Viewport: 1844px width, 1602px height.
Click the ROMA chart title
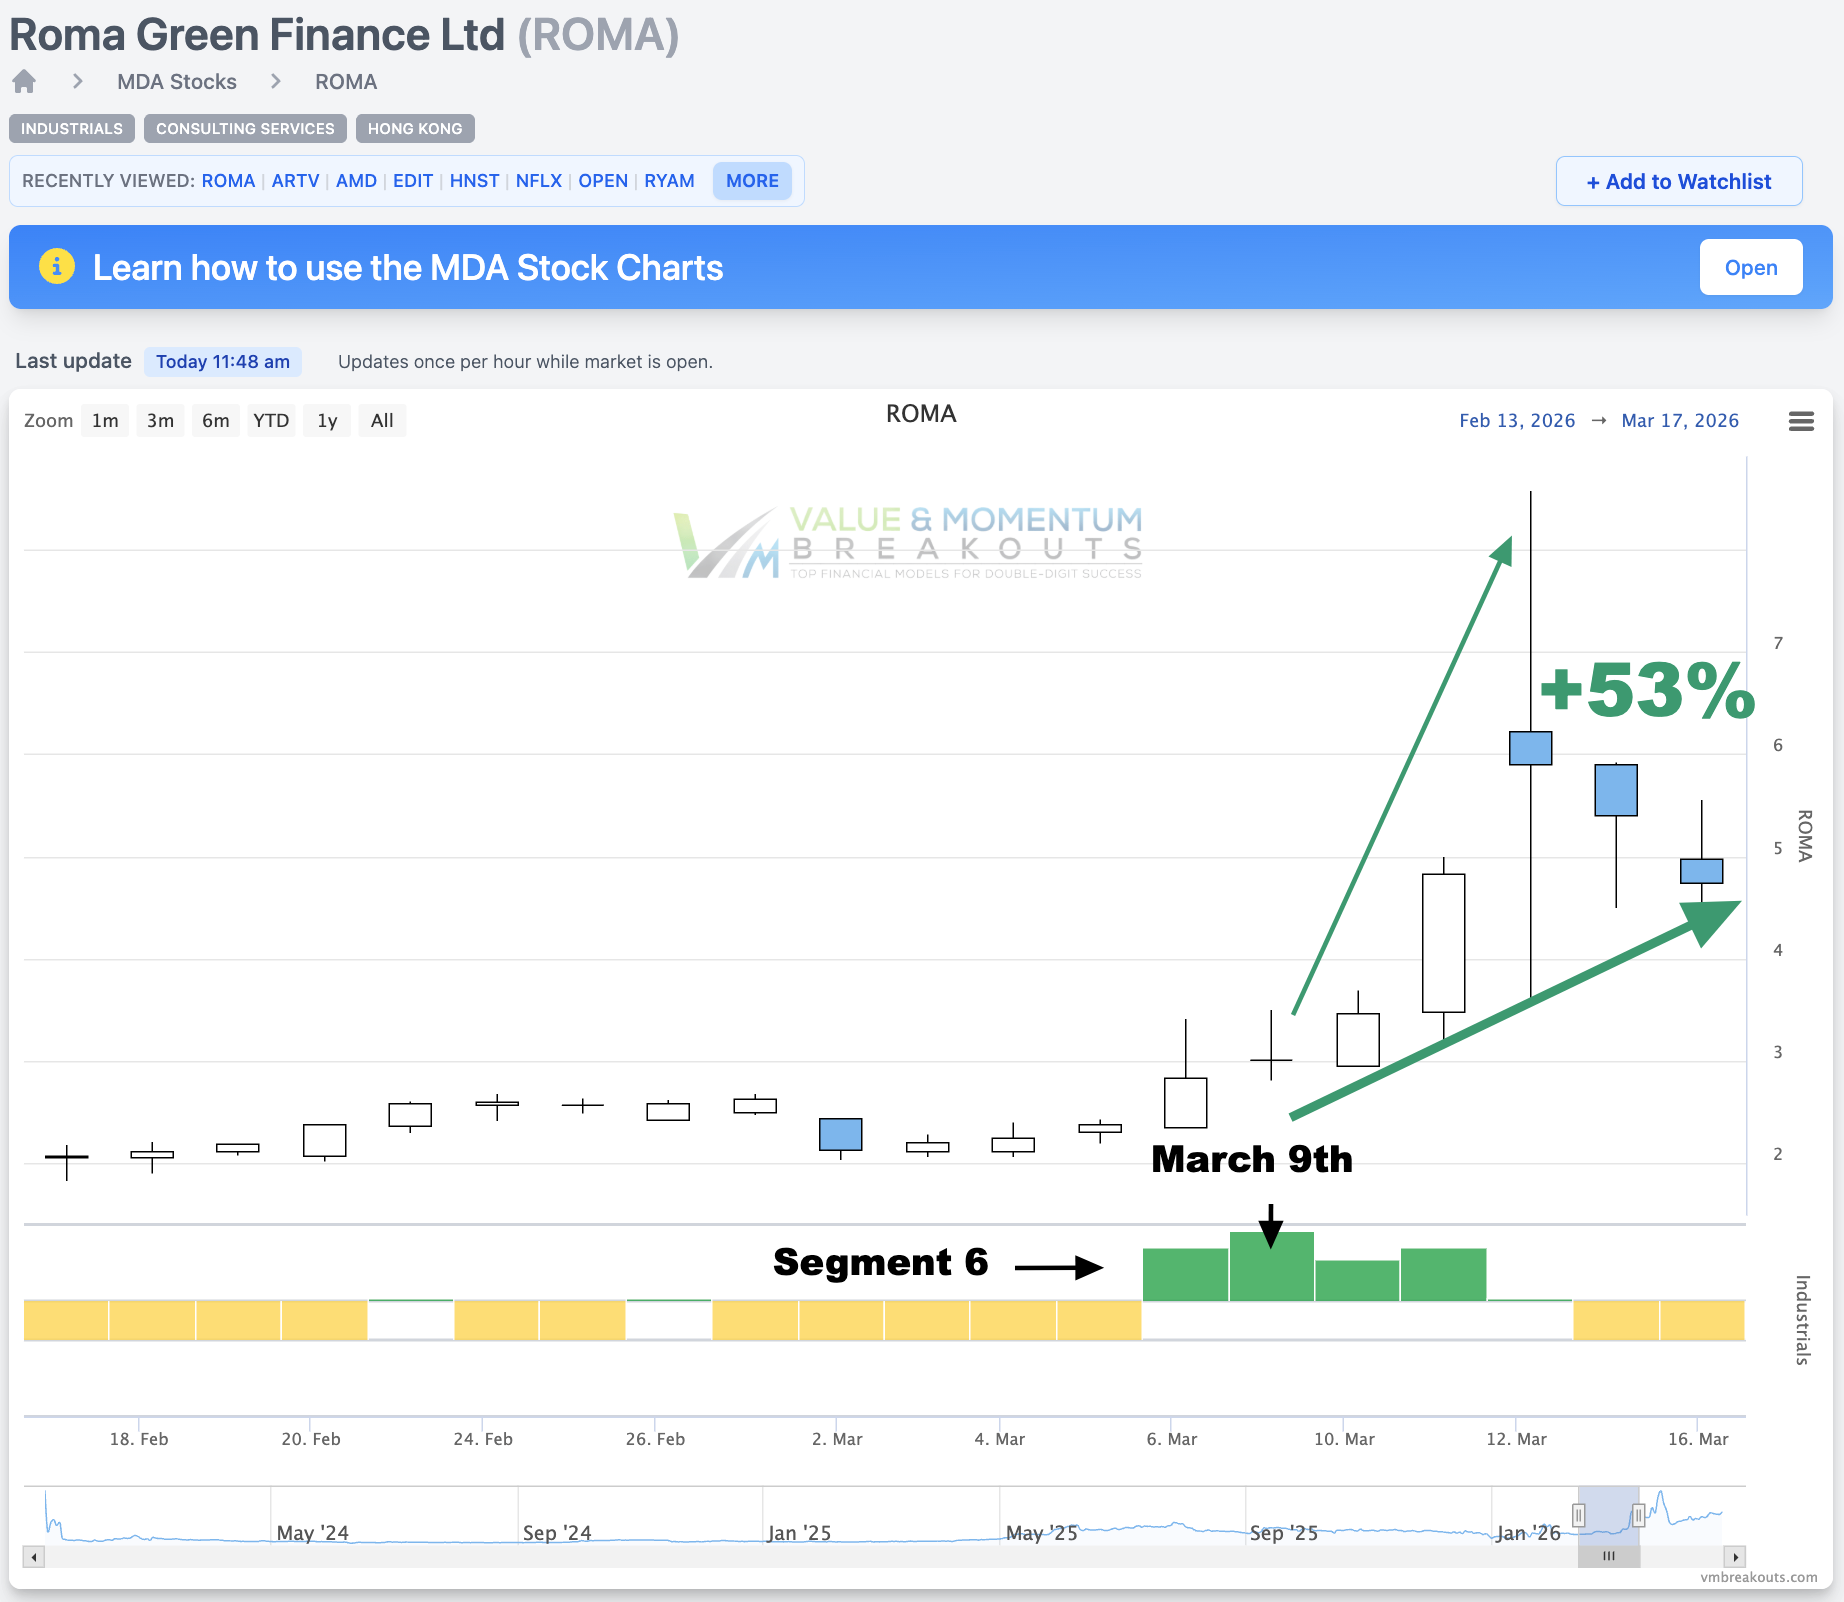[x=921, y=414]
